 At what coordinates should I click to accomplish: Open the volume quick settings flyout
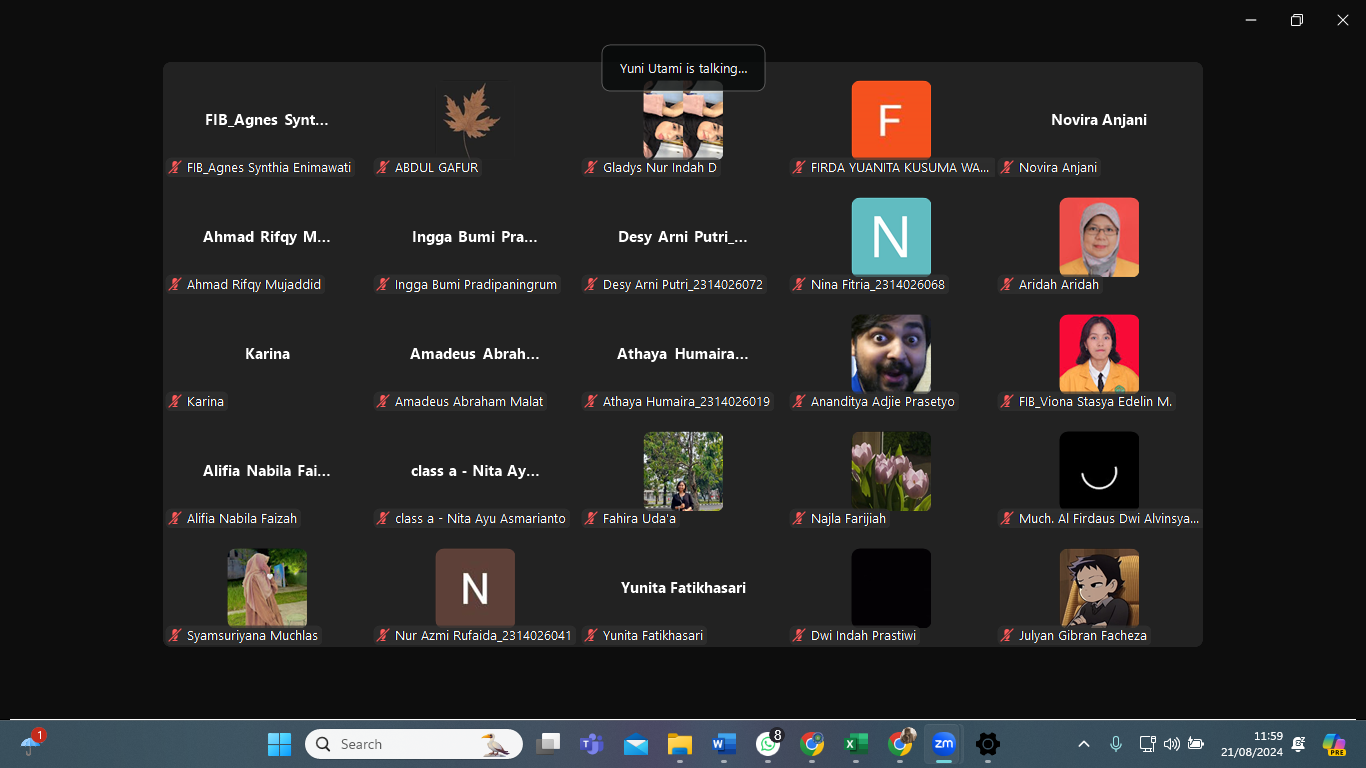[1171, 744]
